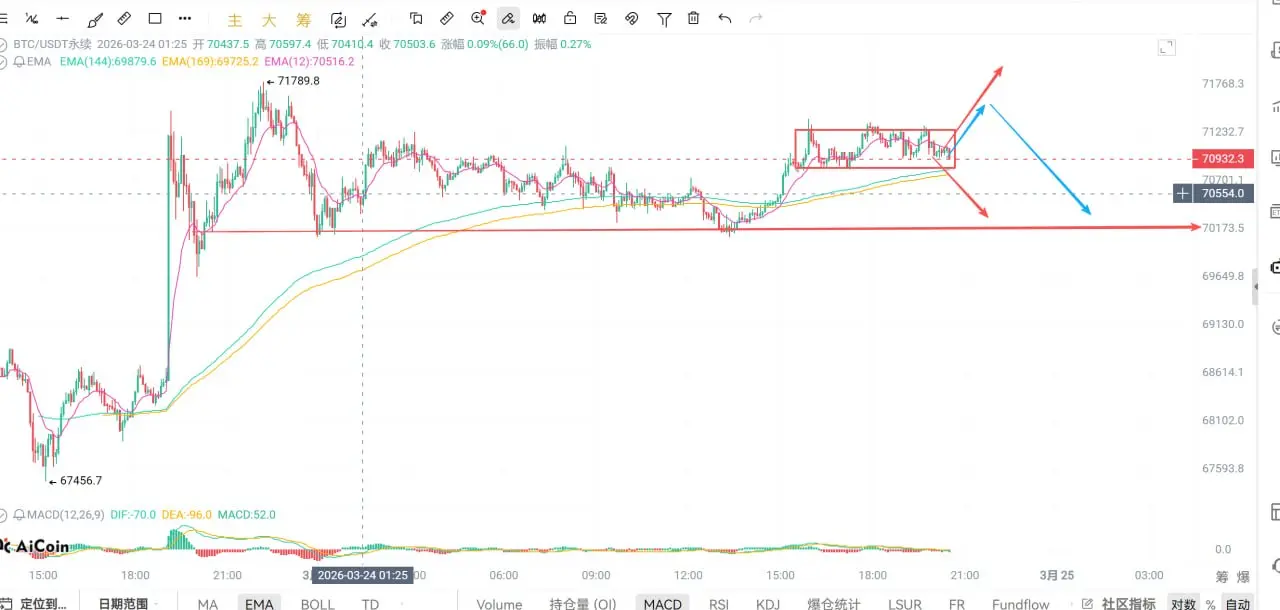Viewport: 1280px width, 610px height.
Task: Switch to FR indicator tab
Action: (957, 604)
